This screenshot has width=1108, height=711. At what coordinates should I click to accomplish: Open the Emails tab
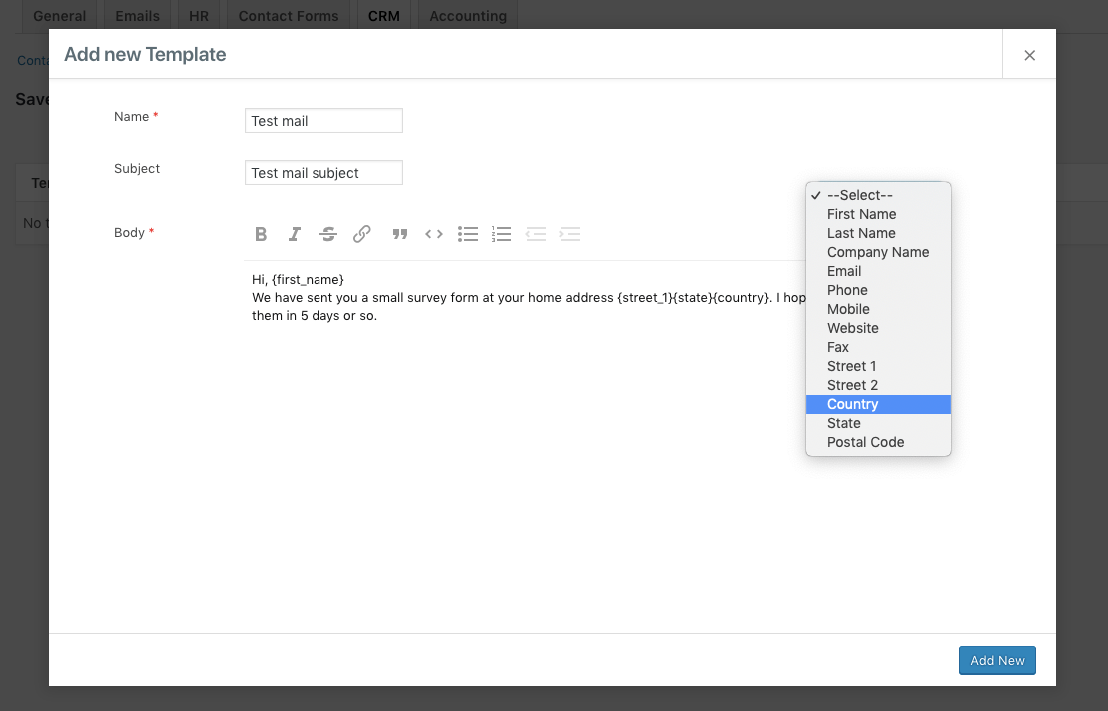tap(137, 15)
